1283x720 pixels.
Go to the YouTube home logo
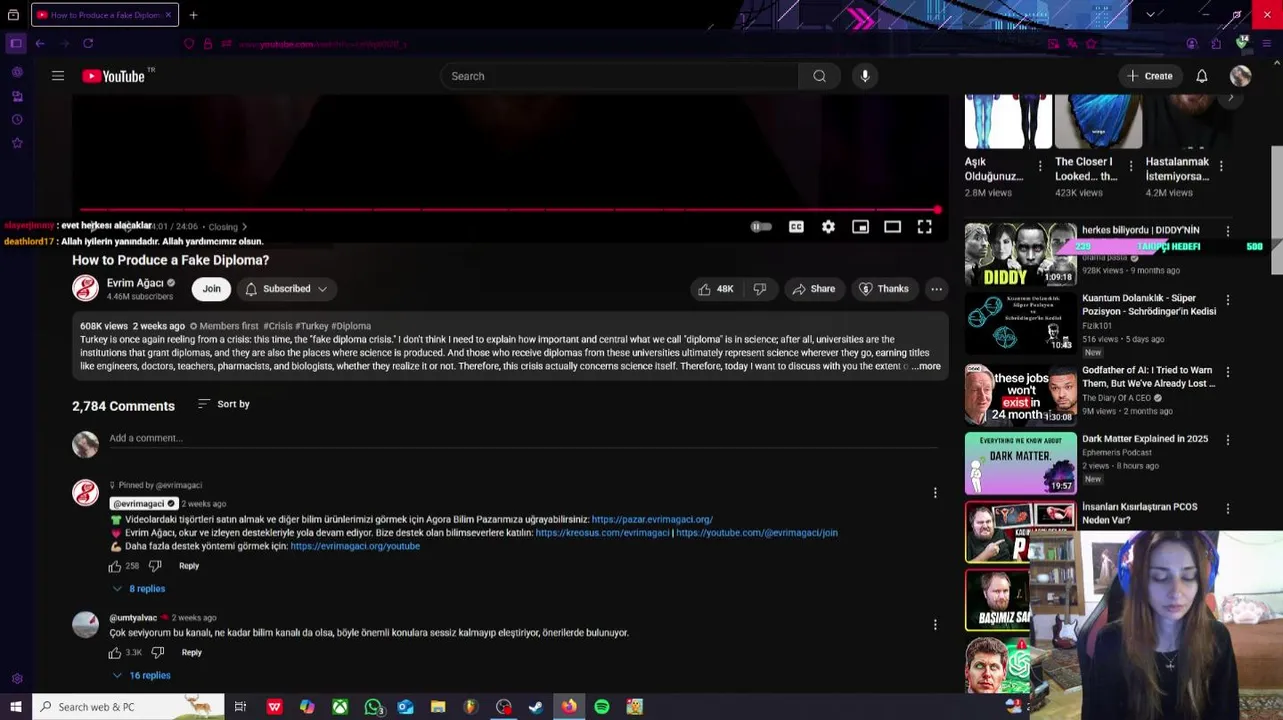pyautogui.click(x=114, y=76)
